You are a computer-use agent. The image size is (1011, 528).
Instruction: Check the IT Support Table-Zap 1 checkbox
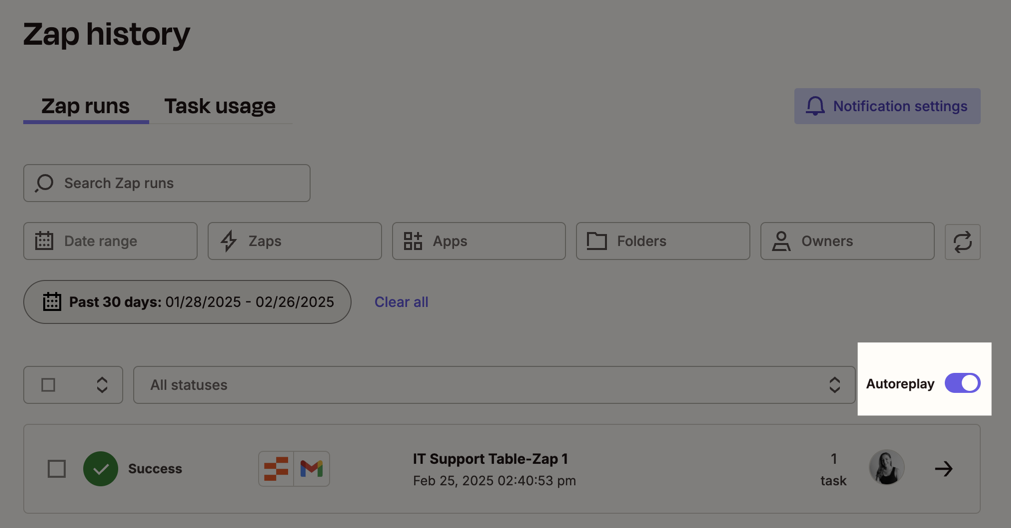[x=57, y=468]
